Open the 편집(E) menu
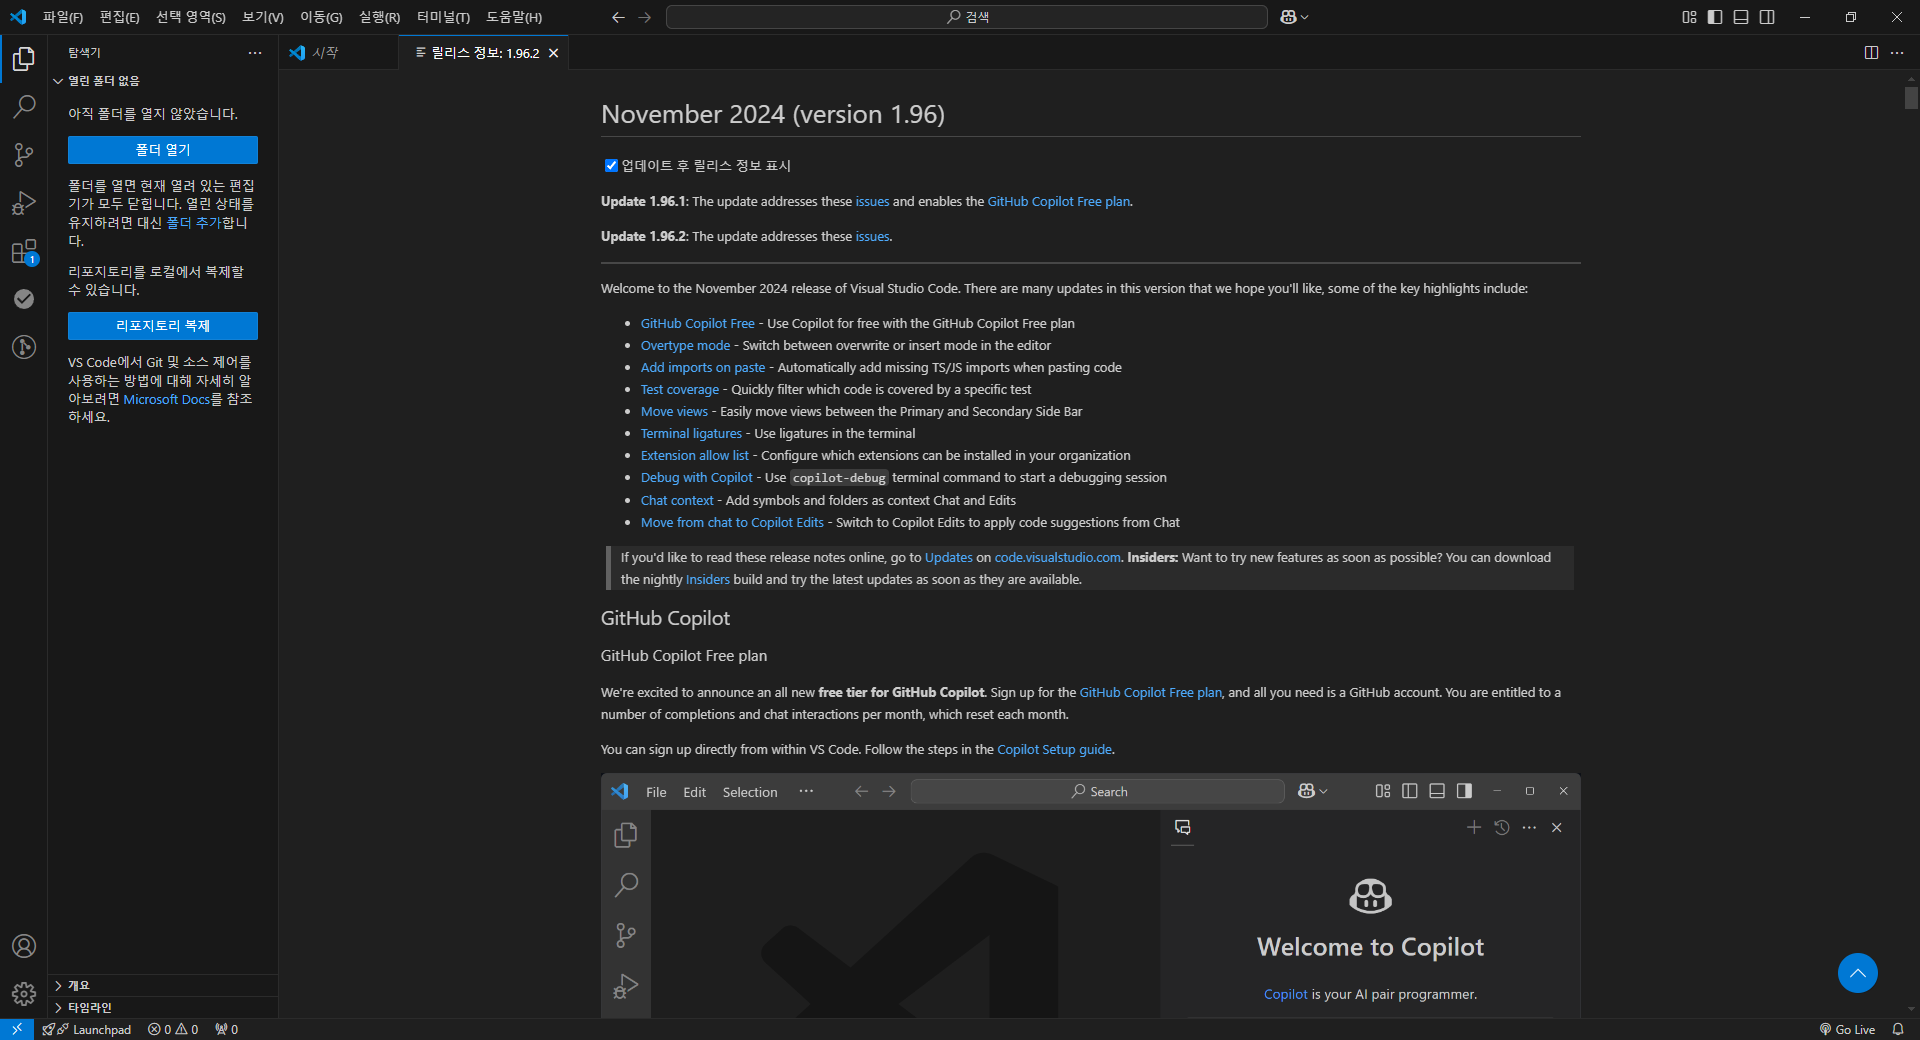Screen dimensions: 1920x1040 pos(120,17)
